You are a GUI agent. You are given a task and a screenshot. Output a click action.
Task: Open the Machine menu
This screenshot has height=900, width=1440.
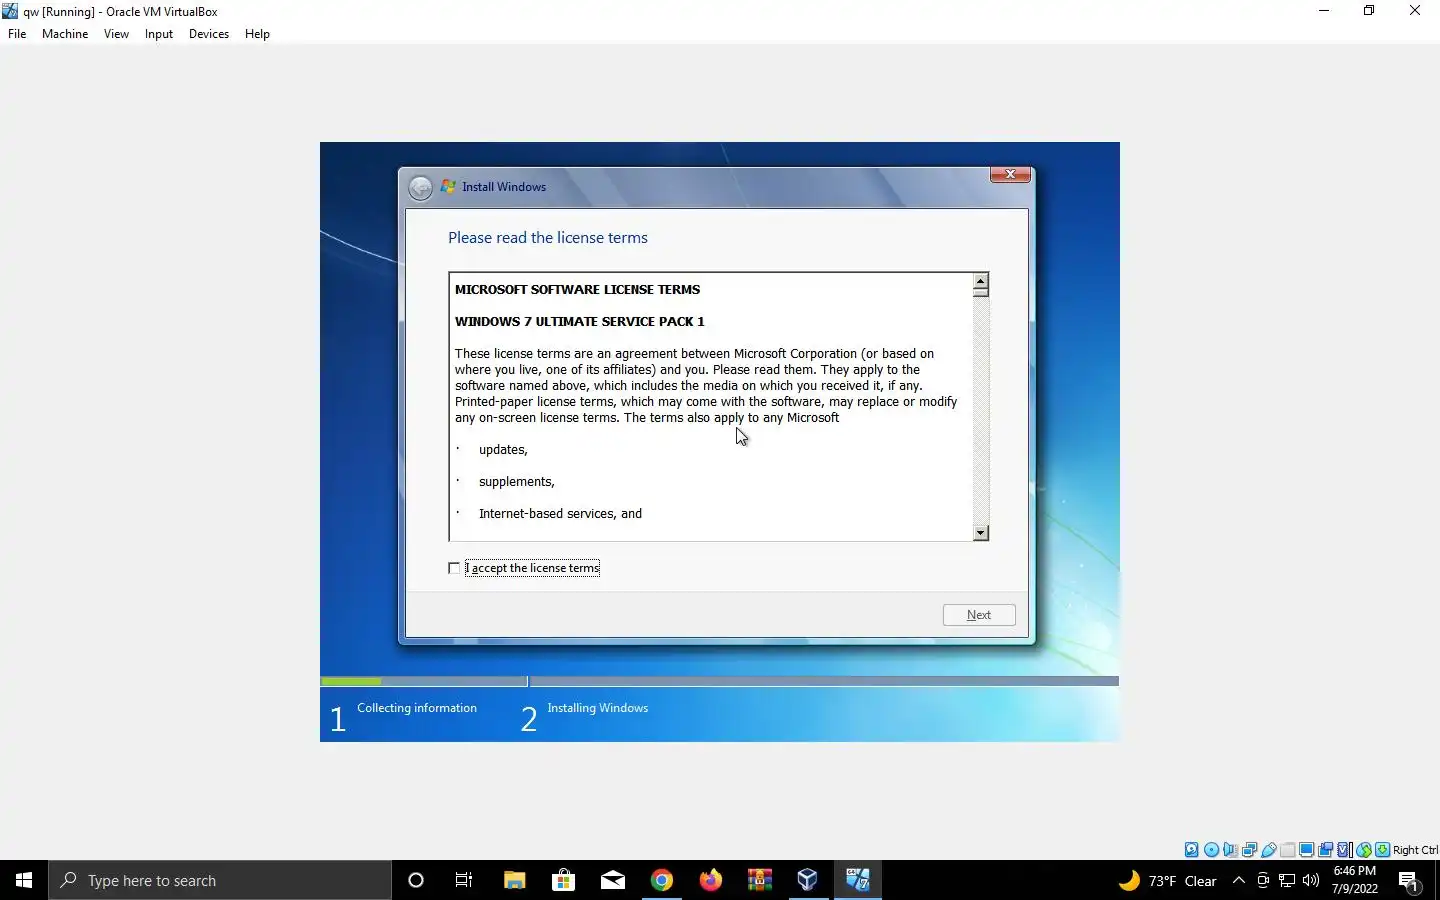65,33
